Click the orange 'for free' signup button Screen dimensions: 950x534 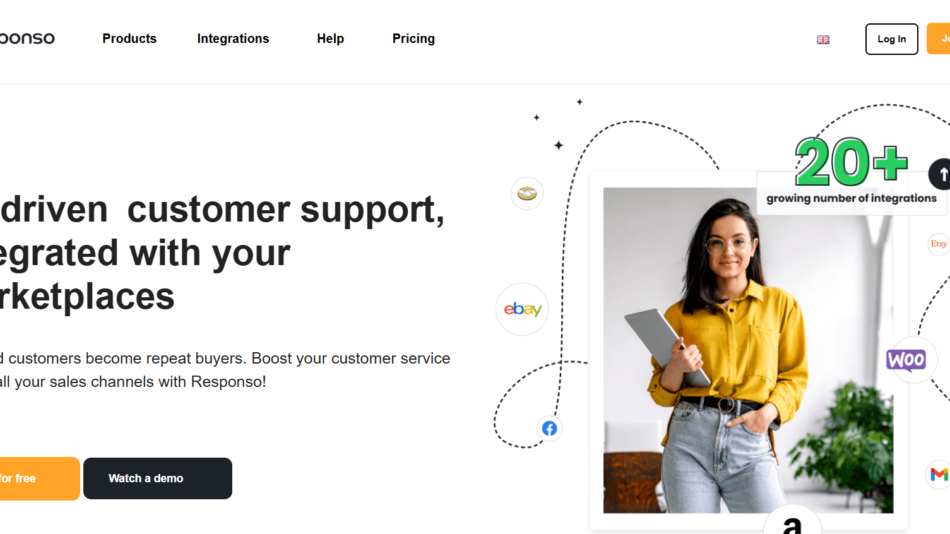pos(39,478)
